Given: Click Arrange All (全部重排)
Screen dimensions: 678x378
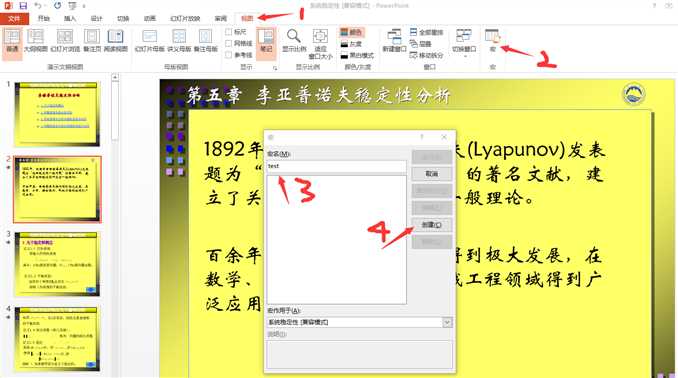Looking at the screenshot, I should [x=426, y=32].
